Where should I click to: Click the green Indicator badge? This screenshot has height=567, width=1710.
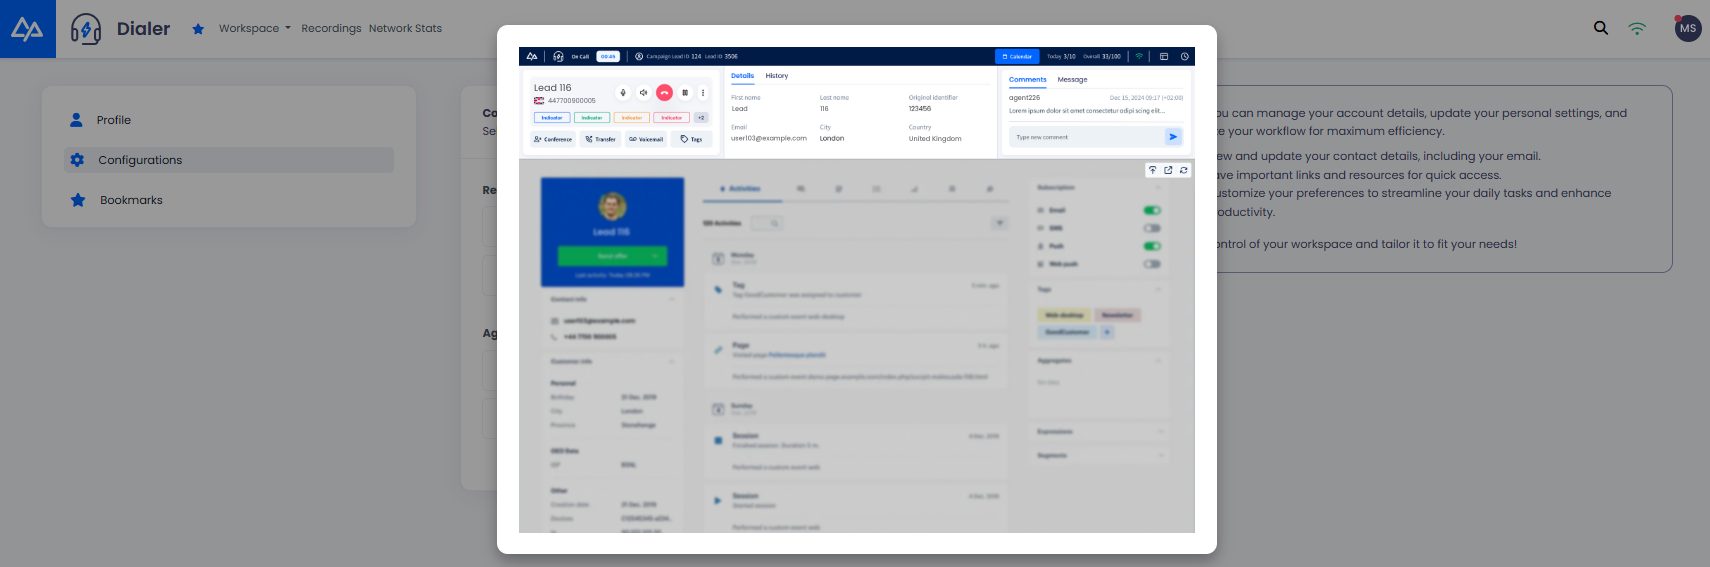point(592,118)
